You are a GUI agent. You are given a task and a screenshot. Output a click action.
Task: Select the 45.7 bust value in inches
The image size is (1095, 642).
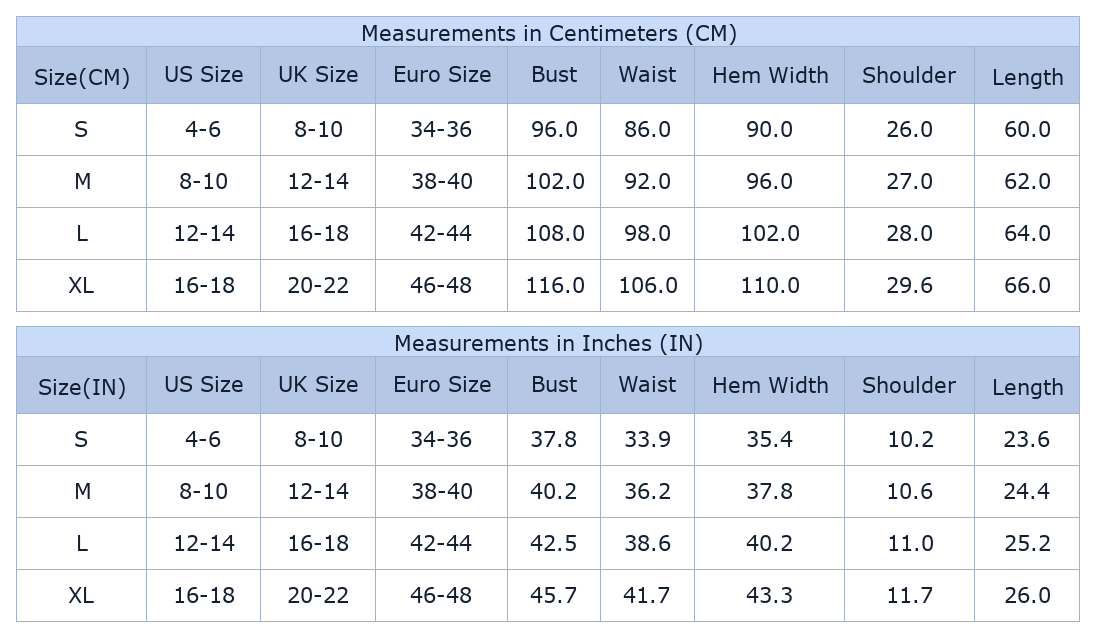click(554, 595)
